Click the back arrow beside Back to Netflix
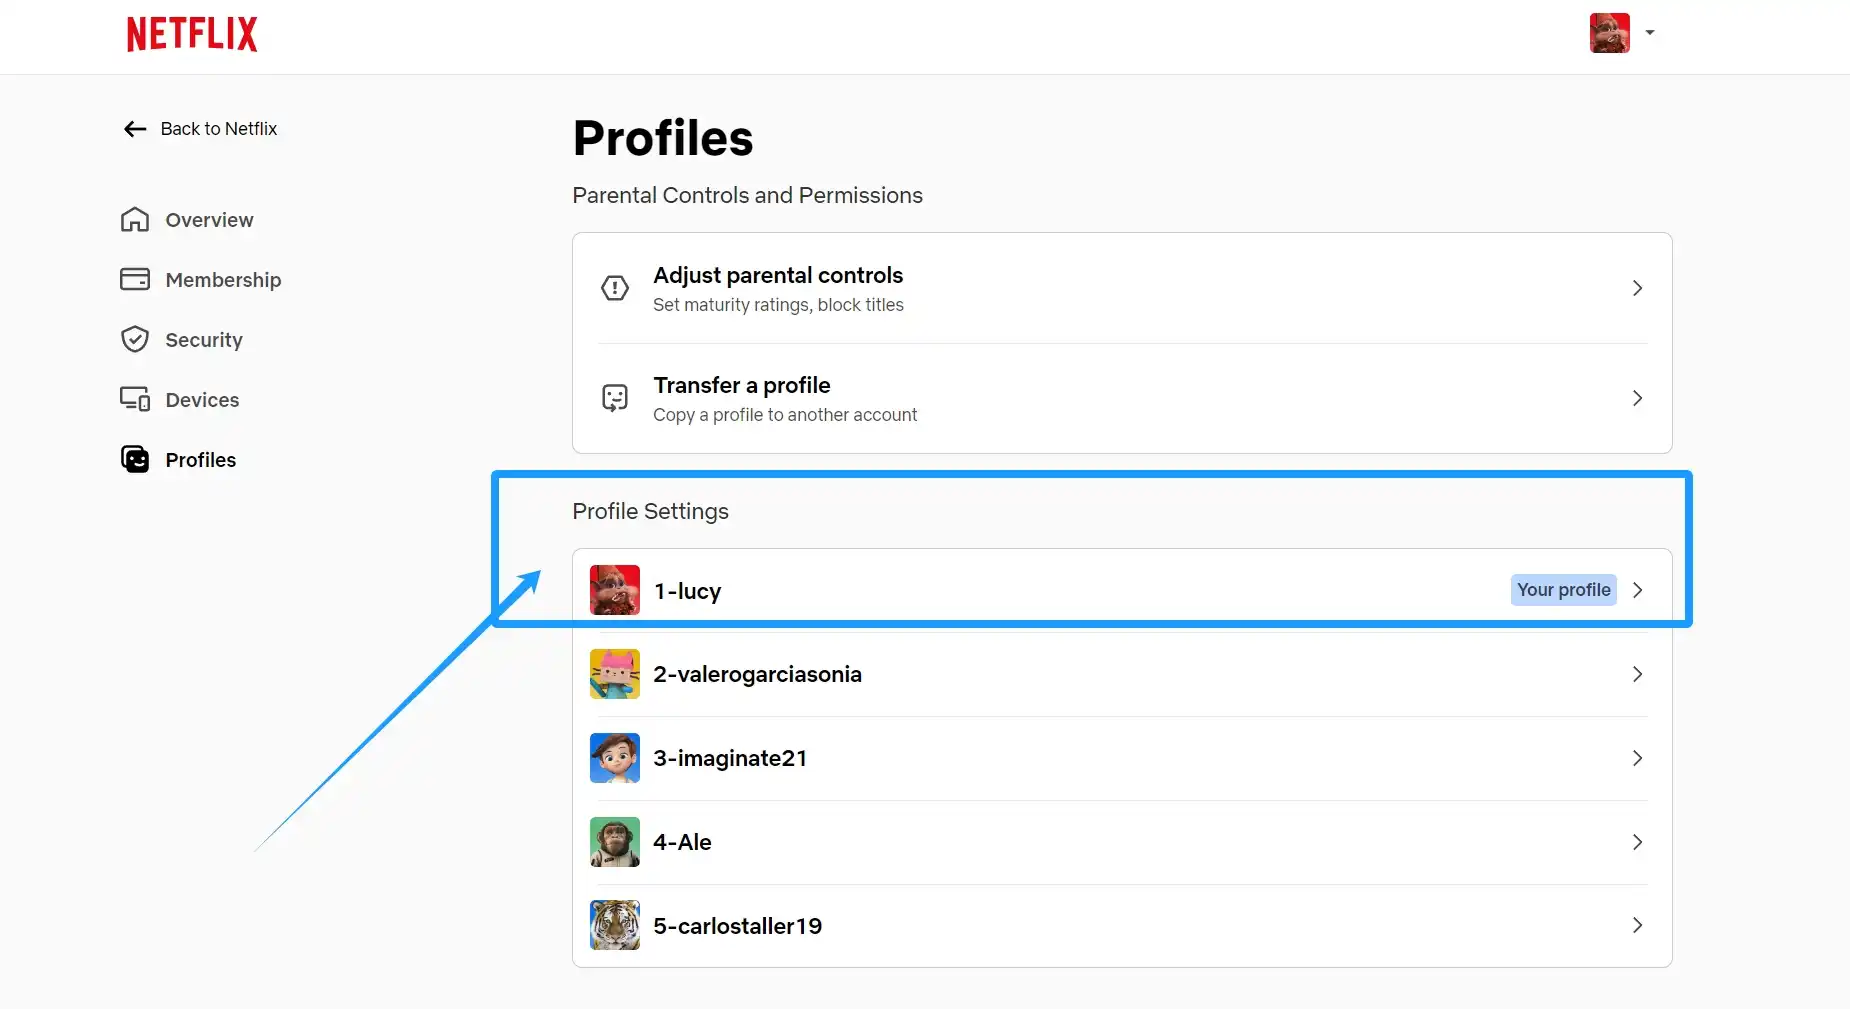The image size is (1850, 1009). coord(135,129)
